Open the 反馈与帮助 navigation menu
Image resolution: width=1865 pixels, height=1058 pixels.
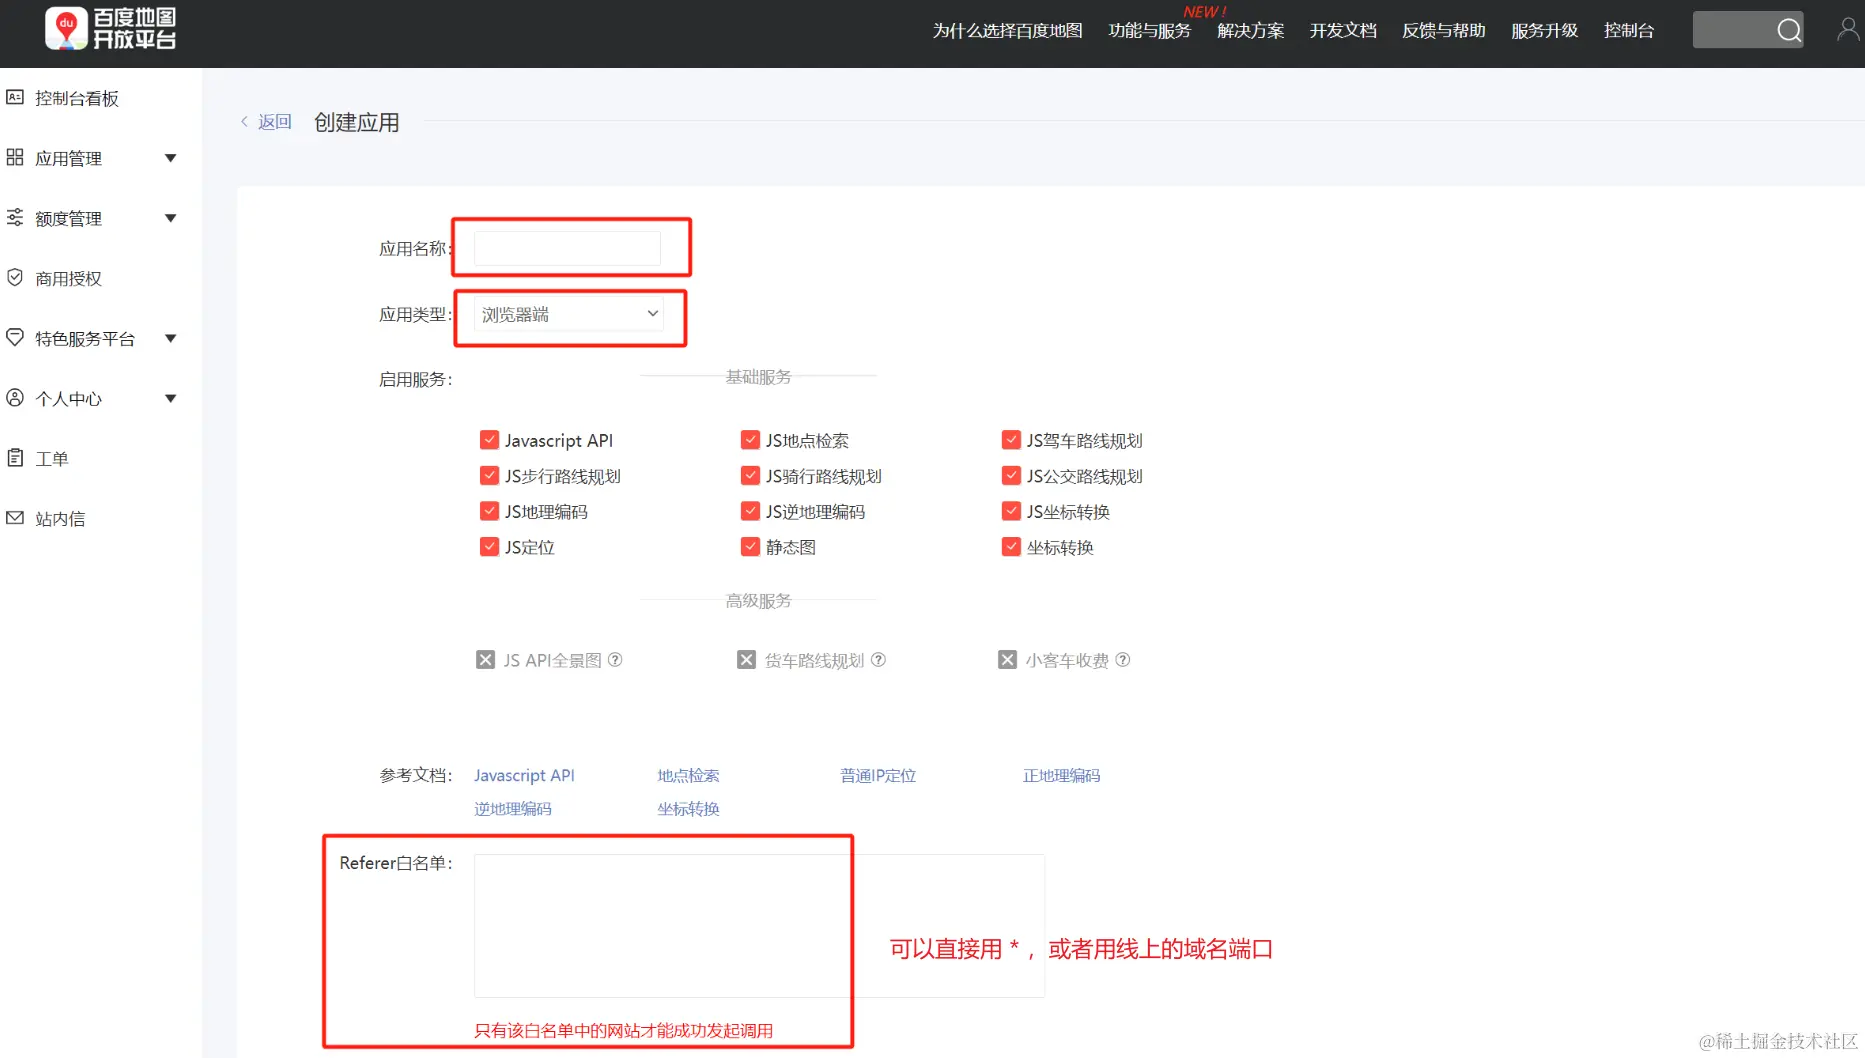(1444, 31)
